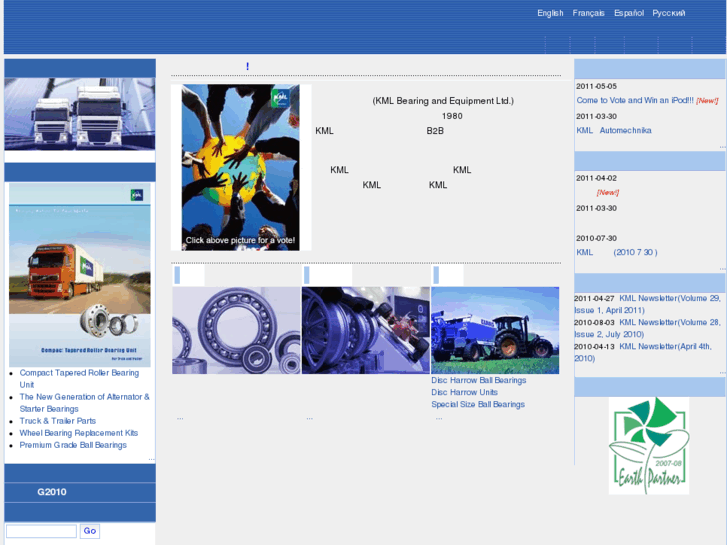The image size is (727, 545).
Task: Open Special Size Ball Bearings link
Action: [478, 404]
